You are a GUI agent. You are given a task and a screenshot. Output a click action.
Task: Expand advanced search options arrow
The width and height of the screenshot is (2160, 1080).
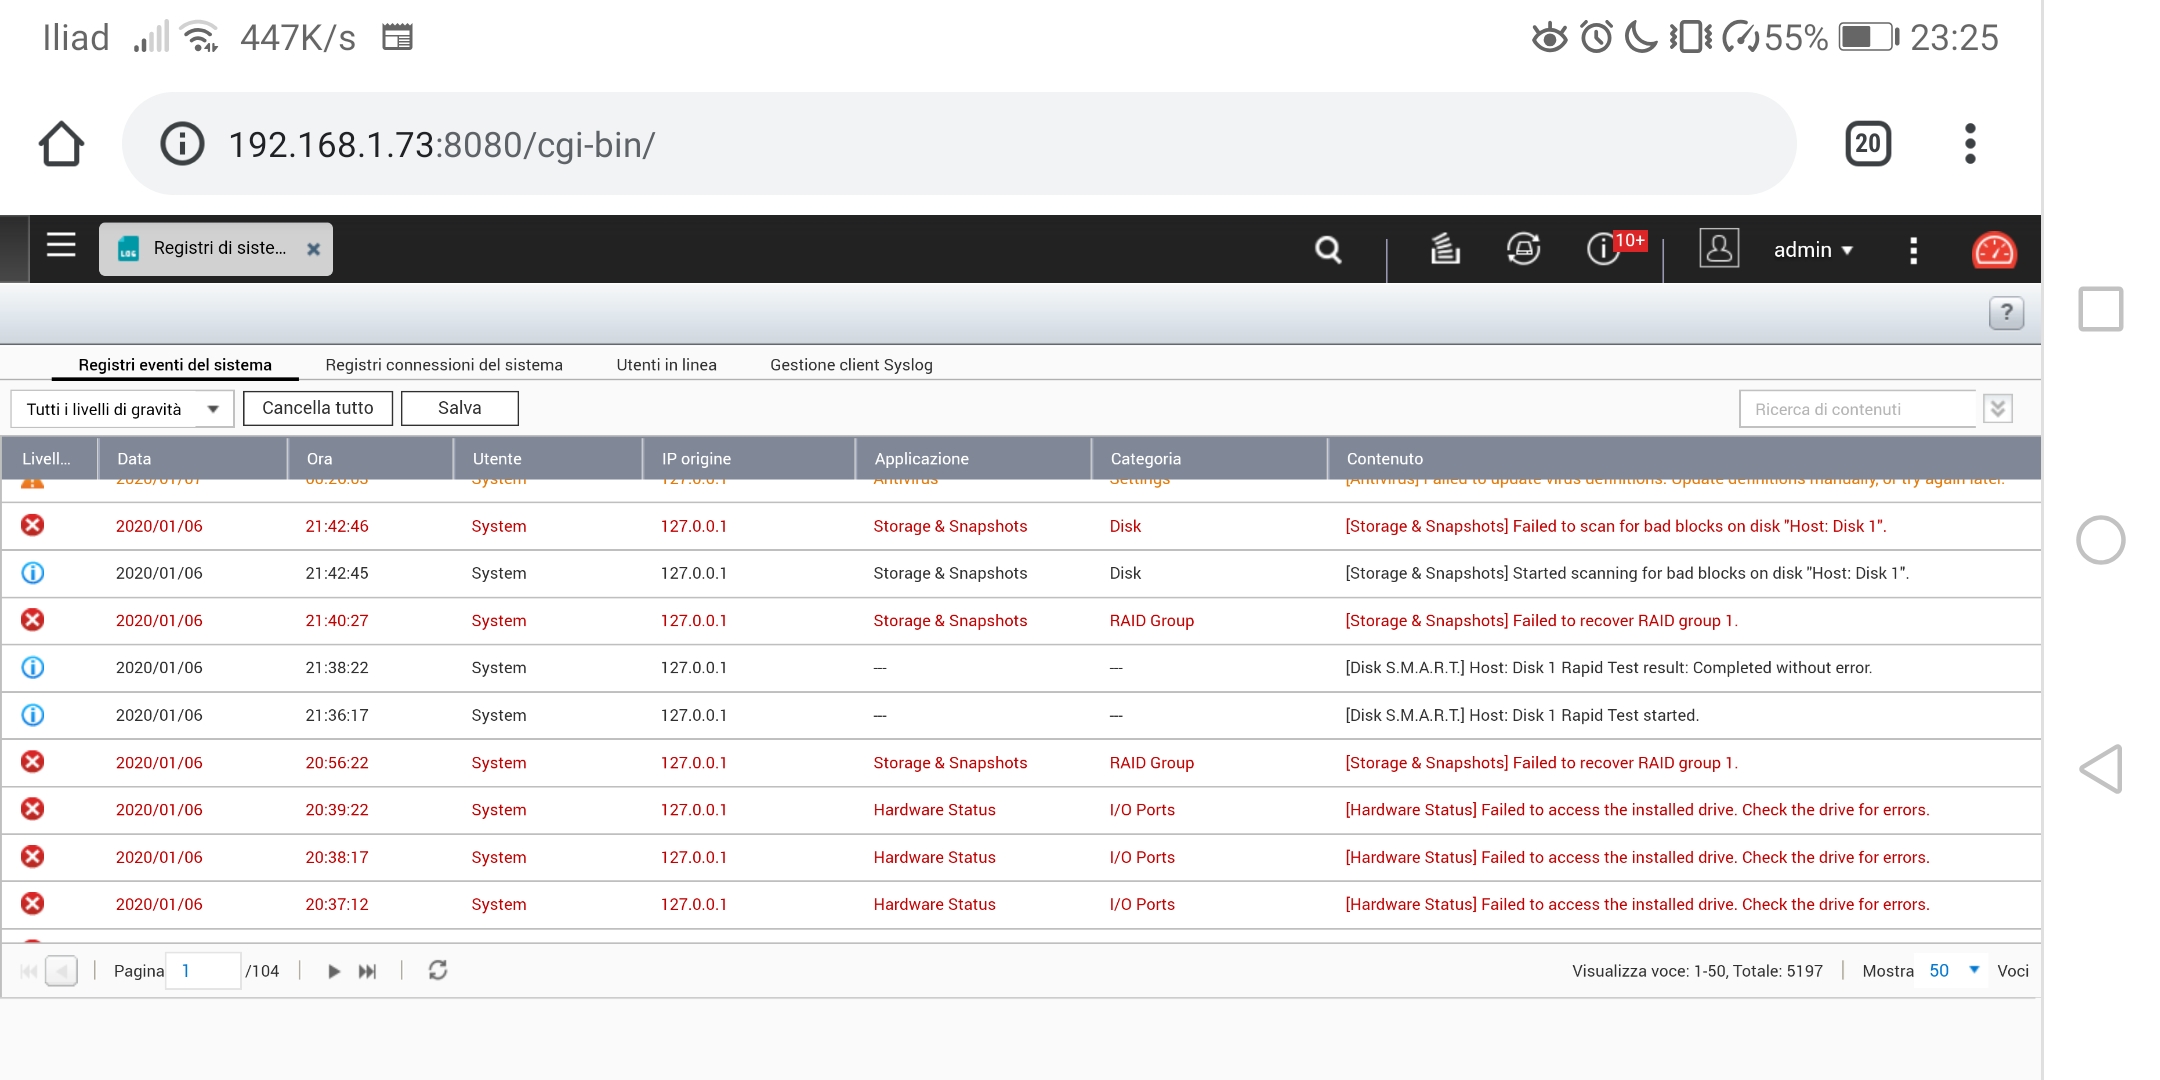[1998, 409]
